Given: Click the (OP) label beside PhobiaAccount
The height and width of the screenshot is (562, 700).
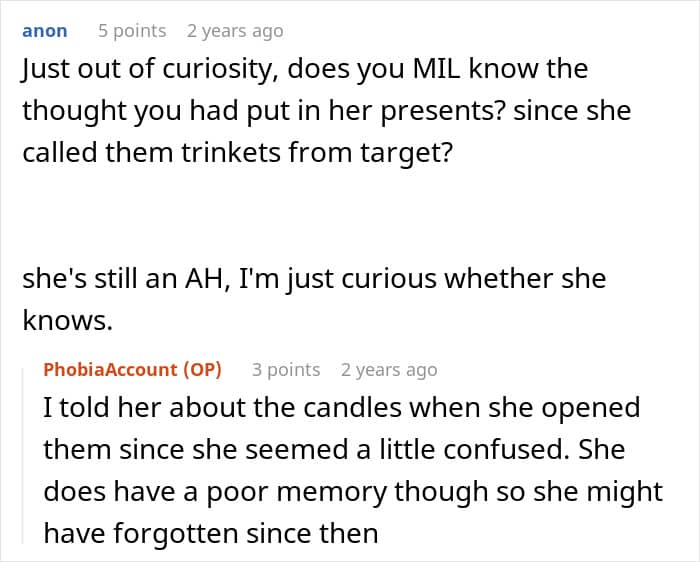Looking at the screenshot, I should coord(200,370).
